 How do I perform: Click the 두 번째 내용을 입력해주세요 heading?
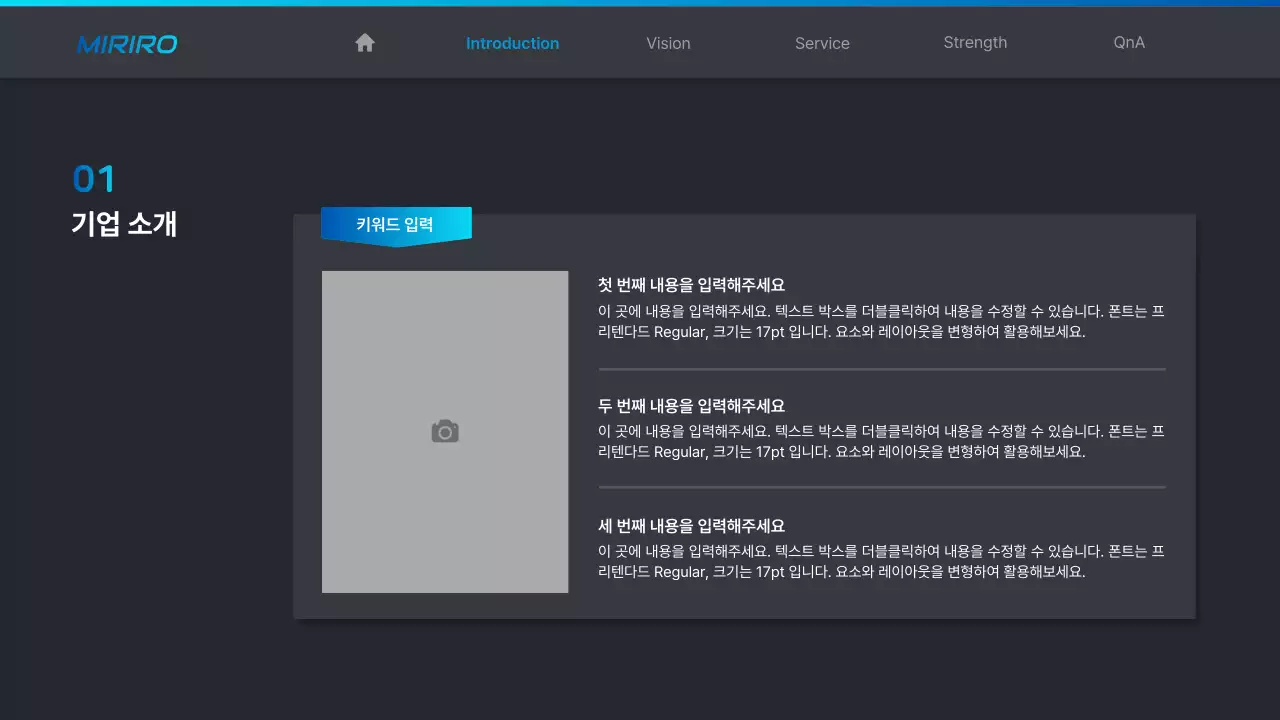691,405
